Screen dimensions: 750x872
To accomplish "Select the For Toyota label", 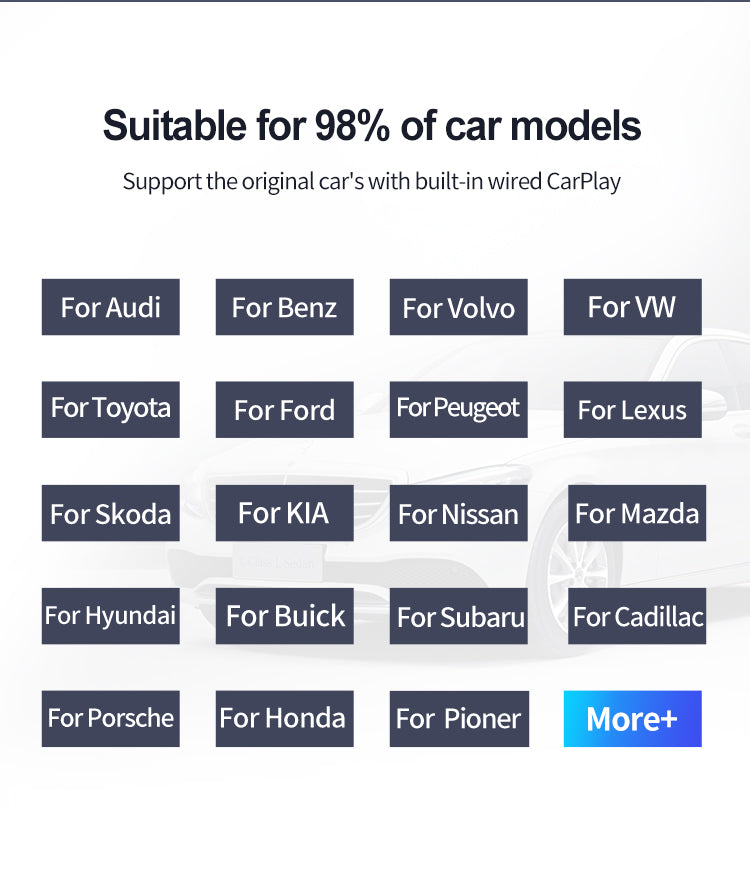I will point(110,409).
